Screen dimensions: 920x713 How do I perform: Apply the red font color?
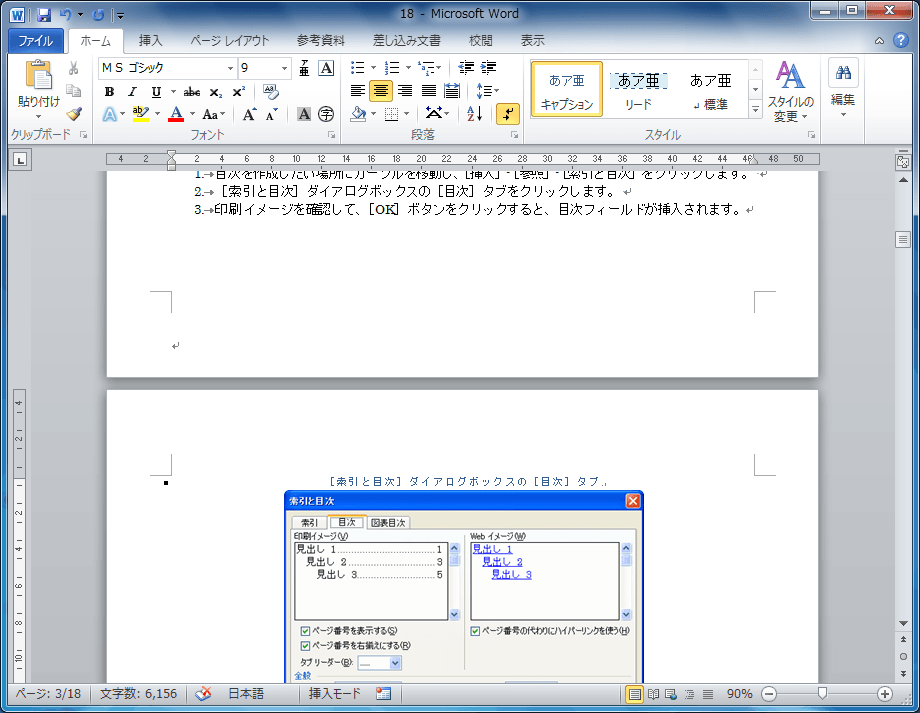[x=176, y=114]
